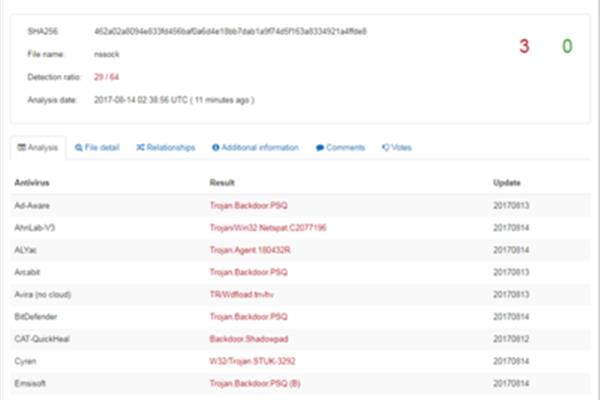The image size is (600, 400).
Task: Click the Cyren antivirus name
Action: pos(25,361)
